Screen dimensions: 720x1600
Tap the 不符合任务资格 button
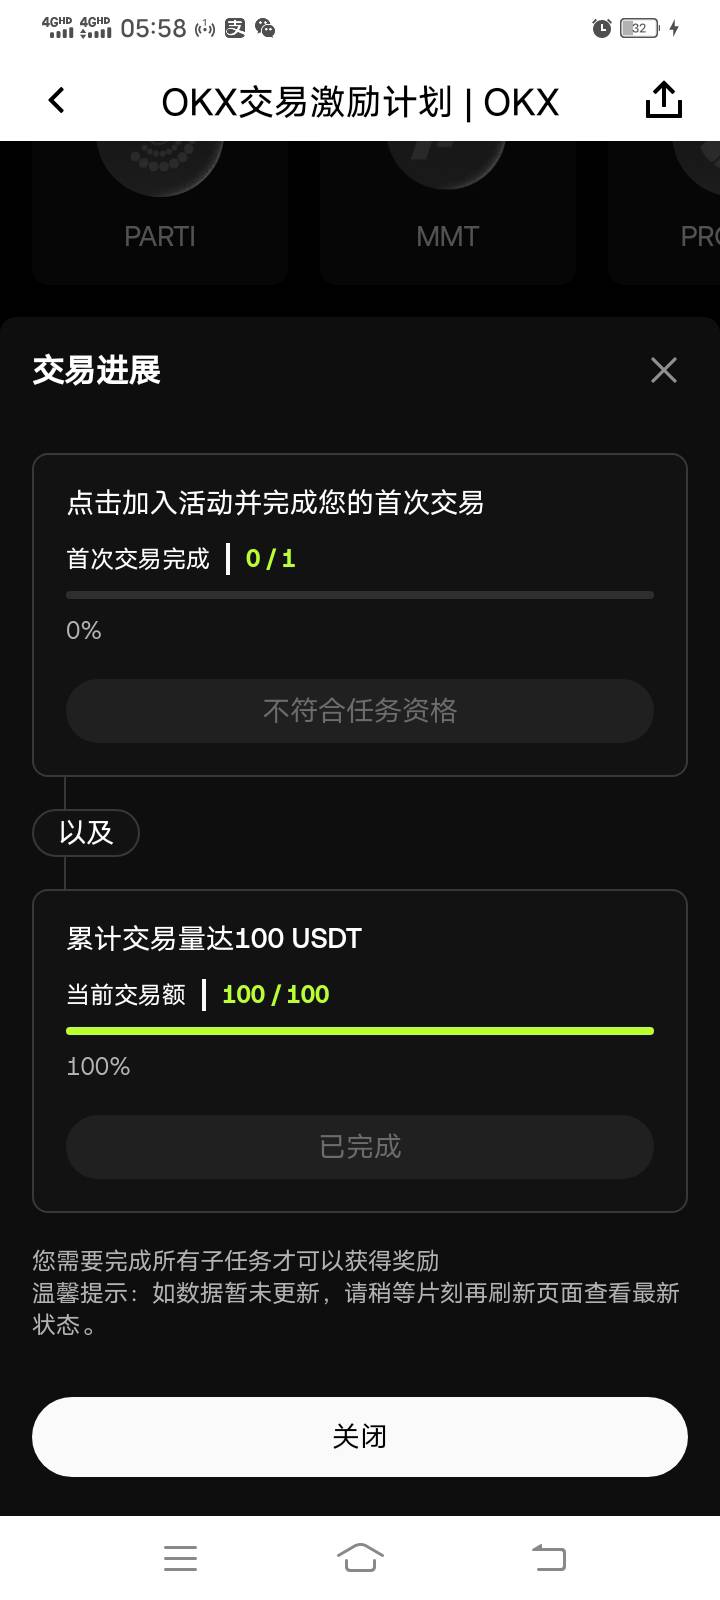[360, 710]
